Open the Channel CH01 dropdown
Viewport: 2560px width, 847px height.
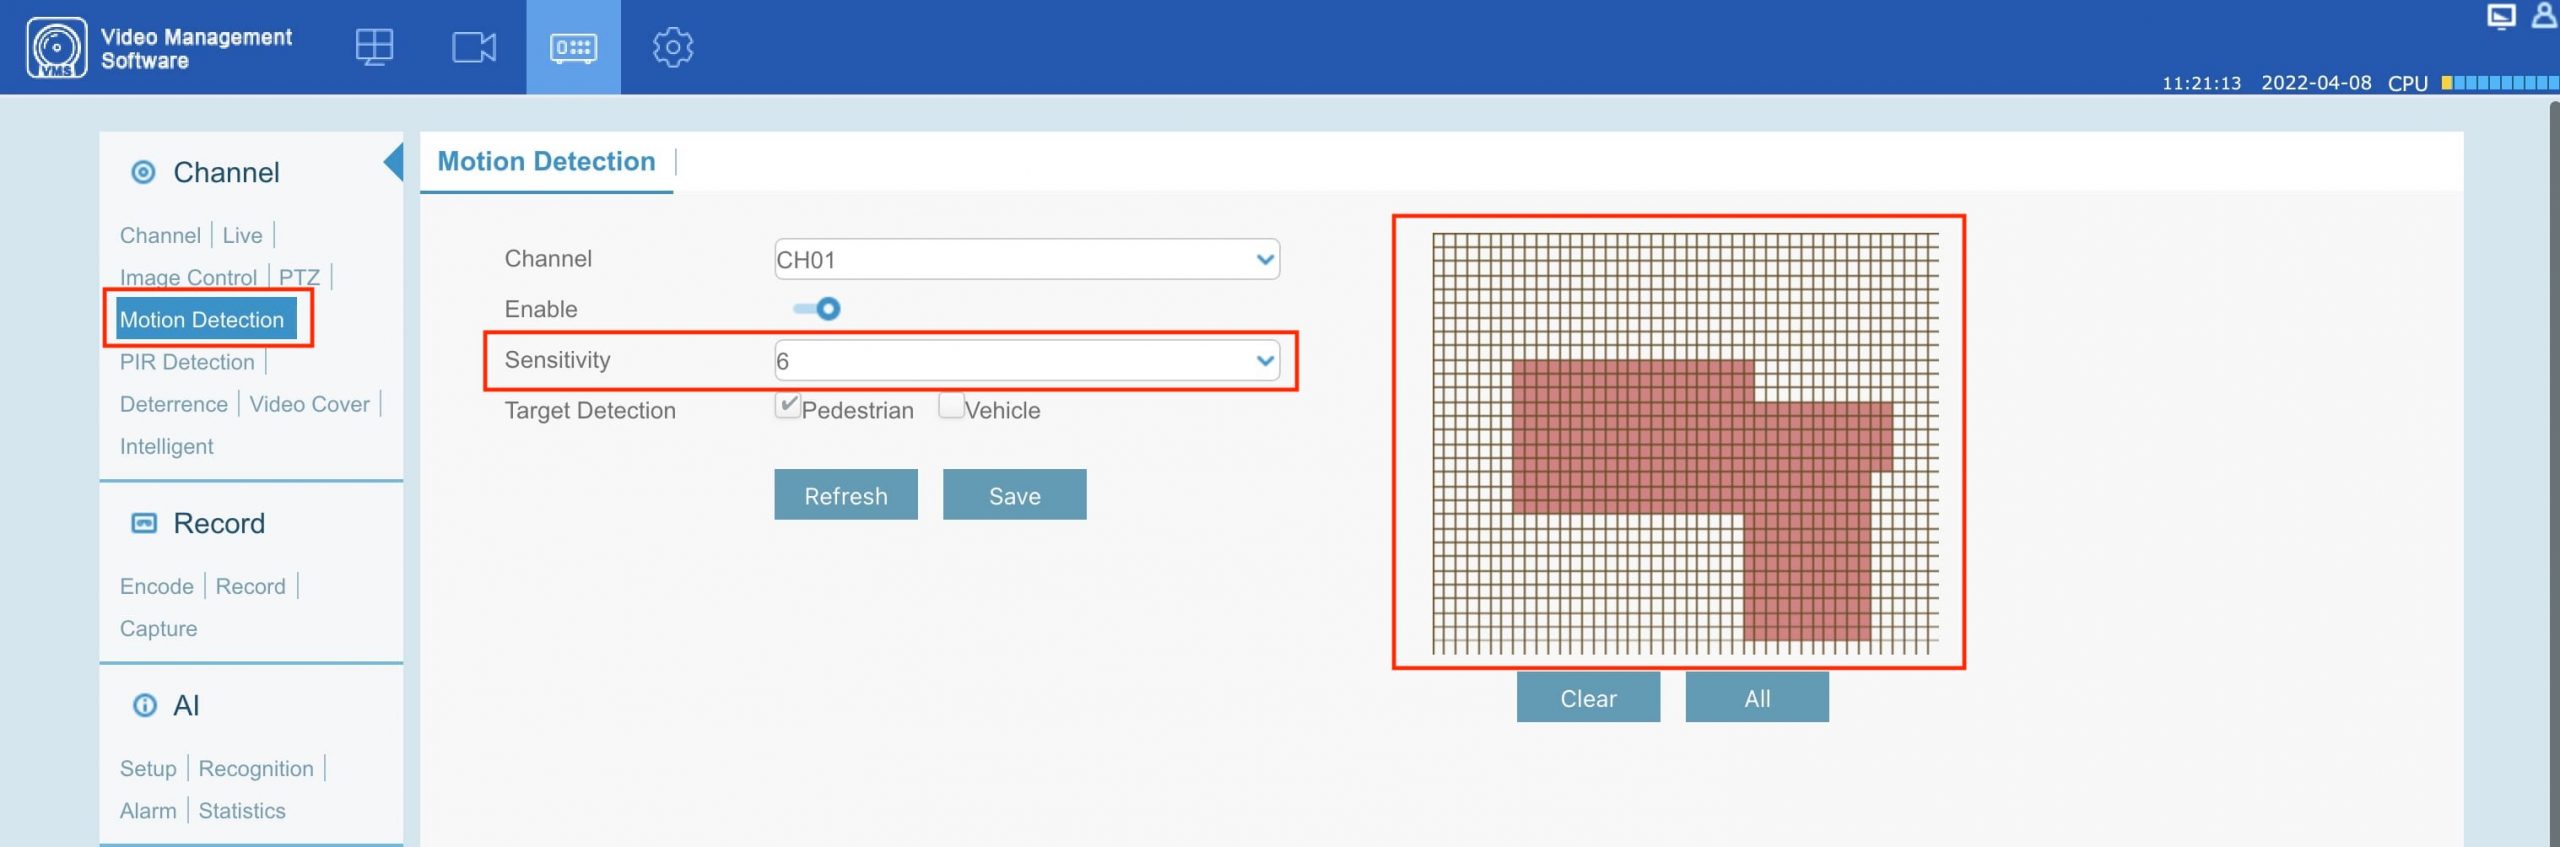click(1026, 260)
